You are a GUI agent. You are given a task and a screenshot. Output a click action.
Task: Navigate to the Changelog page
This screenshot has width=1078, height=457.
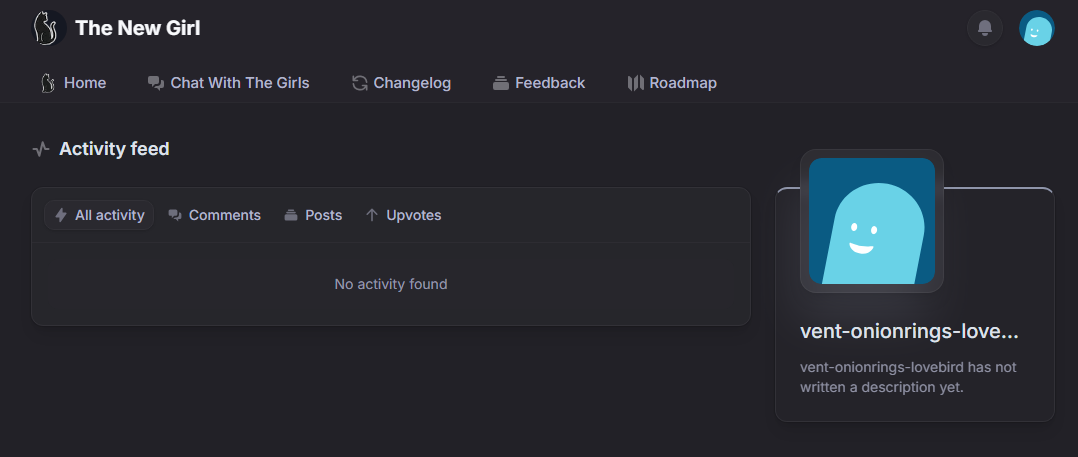(x=412, y=83)
